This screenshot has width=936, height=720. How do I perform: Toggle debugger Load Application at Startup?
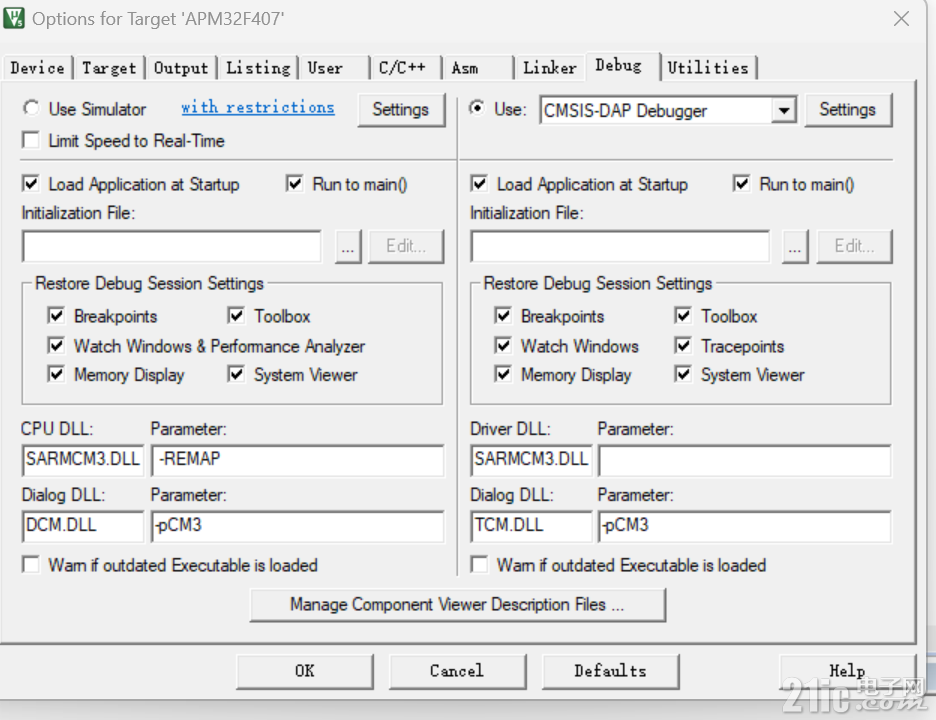(479, 183)
